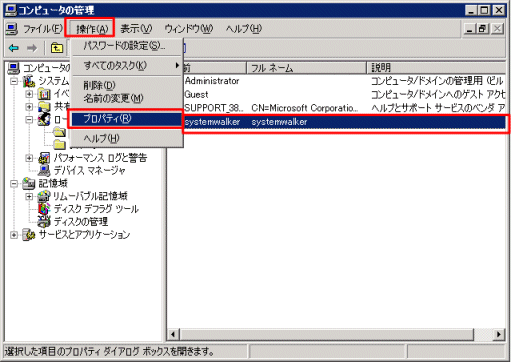Choose 名前の変更(M) from the menu
Viewport: 511px width, 362px height.
click(x=127, y=98)
